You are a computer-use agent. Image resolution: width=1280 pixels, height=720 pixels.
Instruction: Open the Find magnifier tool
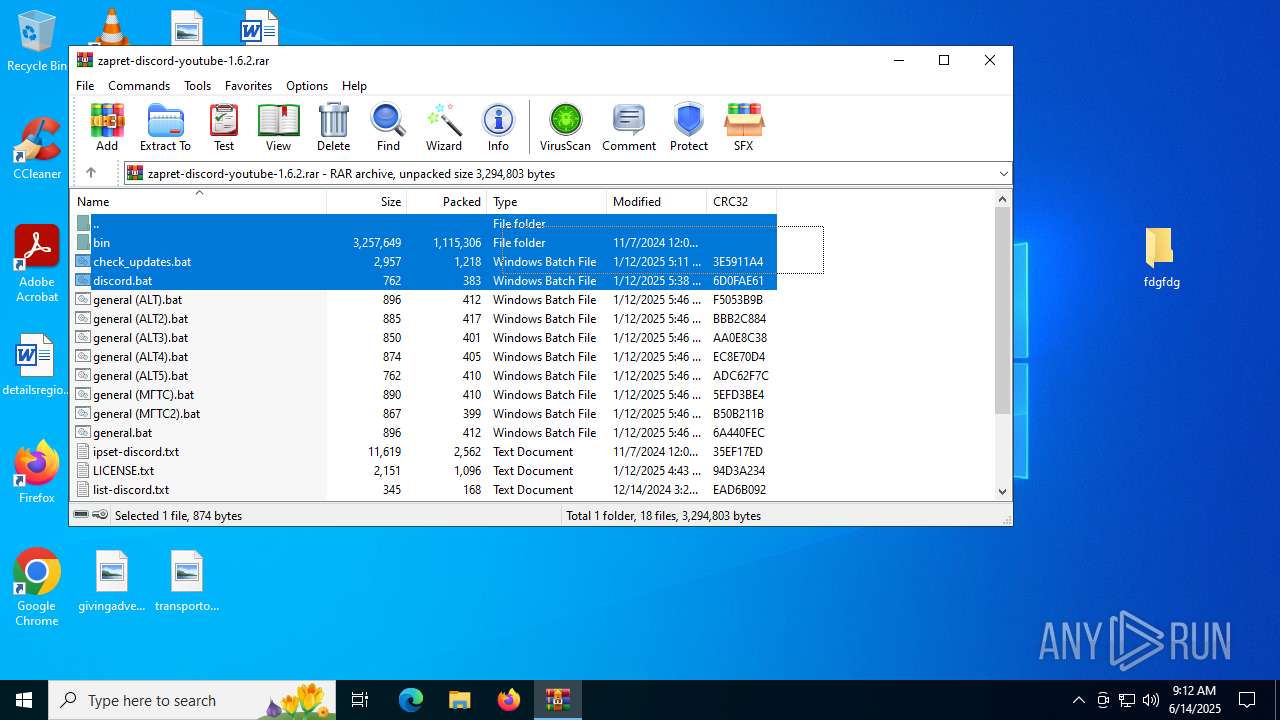tap(388, 127)
